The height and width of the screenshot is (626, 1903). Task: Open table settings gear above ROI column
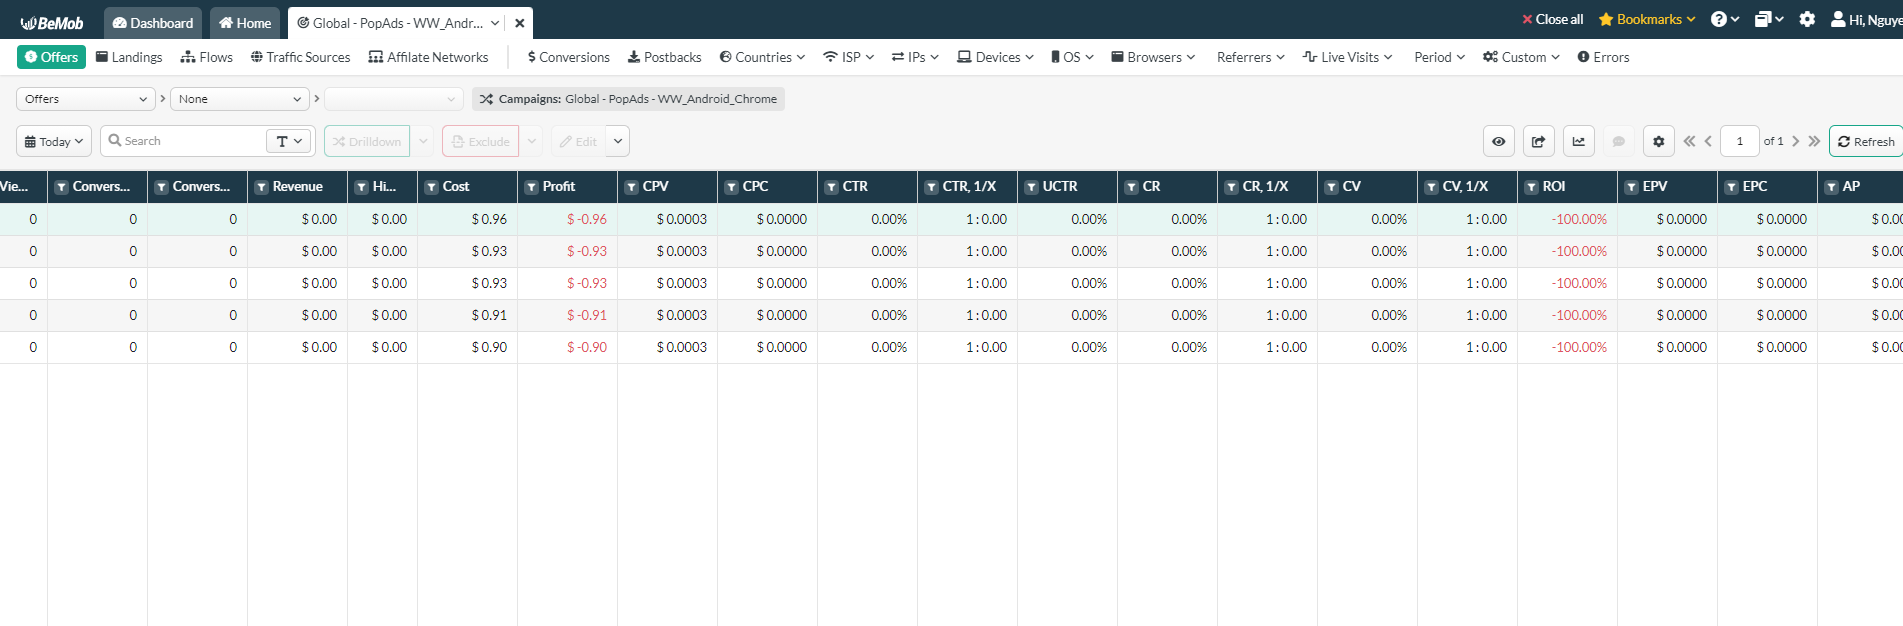[x=1658, y=141]
